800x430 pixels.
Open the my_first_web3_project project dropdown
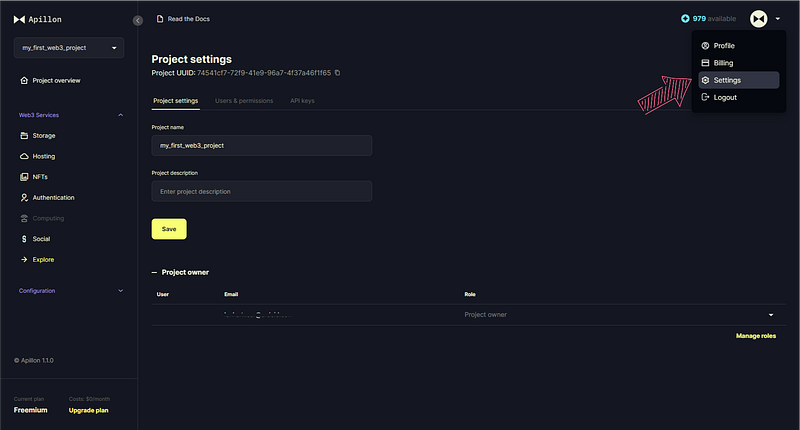(x=69, y=47)
